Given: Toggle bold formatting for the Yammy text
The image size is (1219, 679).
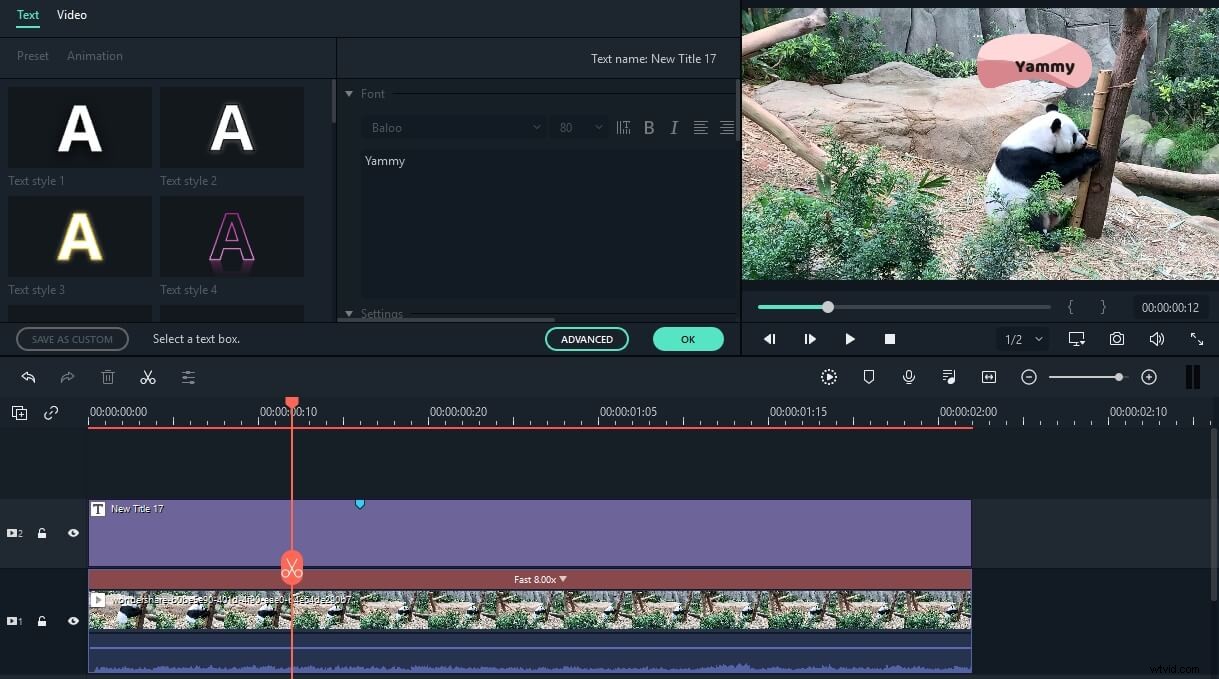Looking at the screenshot, I should (649, 127).
